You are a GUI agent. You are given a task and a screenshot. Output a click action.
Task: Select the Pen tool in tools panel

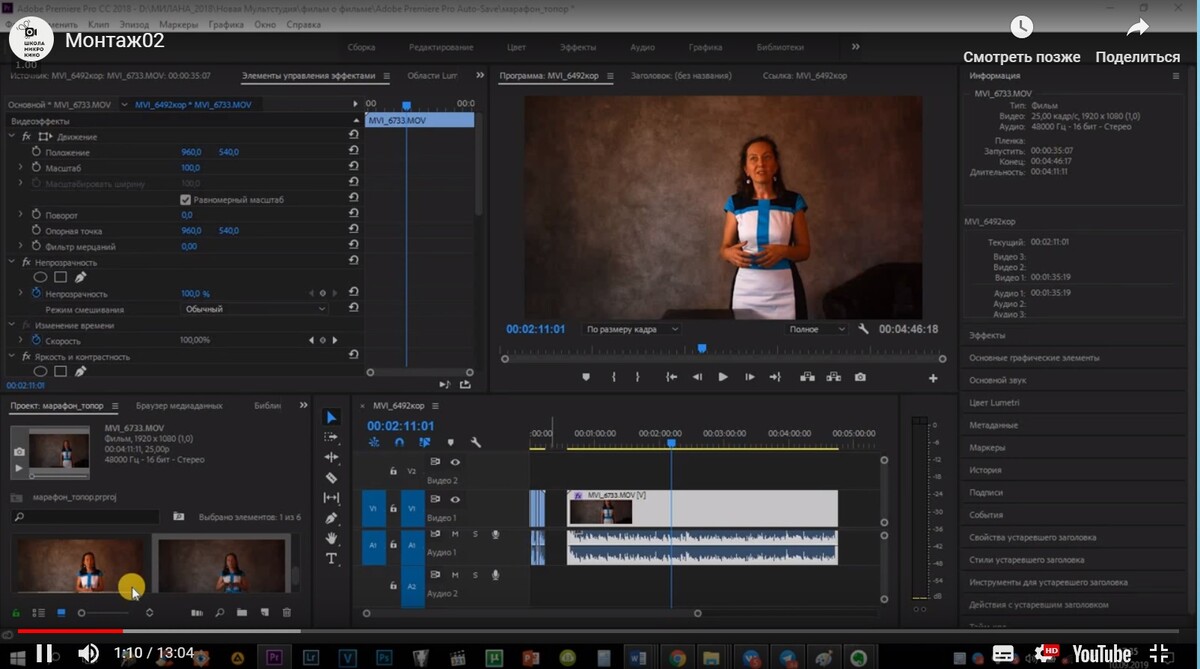[332, 518]
